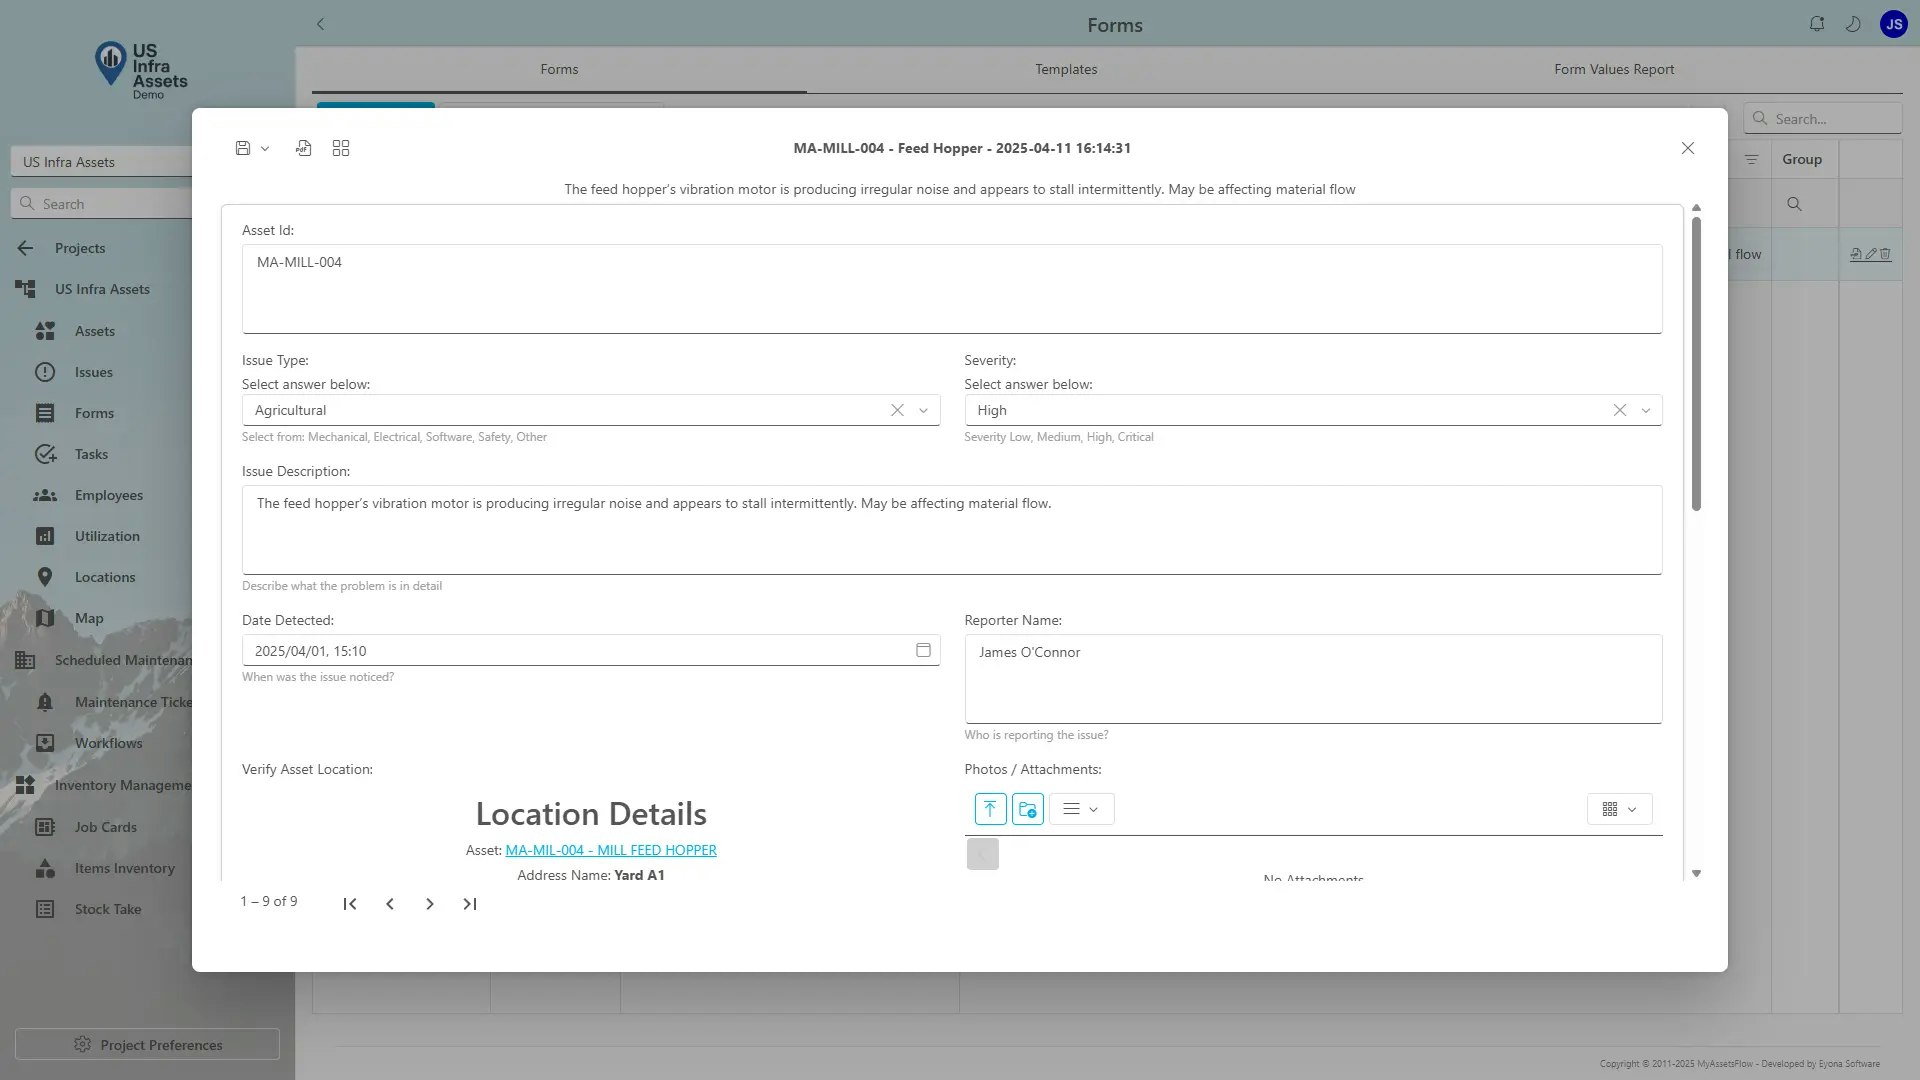Open Assets in the sidebar
1920x1080 pixels.
pyautogui.click(x=95, y=331)
